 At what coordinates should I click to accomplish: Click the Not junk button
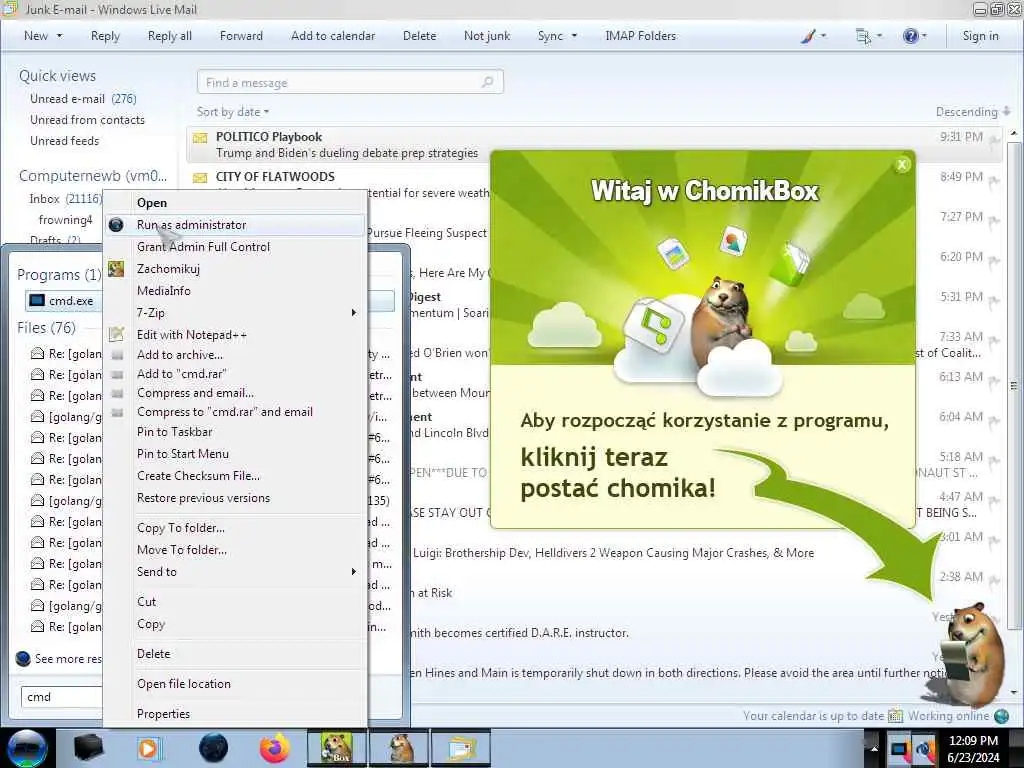coord(487,36)
